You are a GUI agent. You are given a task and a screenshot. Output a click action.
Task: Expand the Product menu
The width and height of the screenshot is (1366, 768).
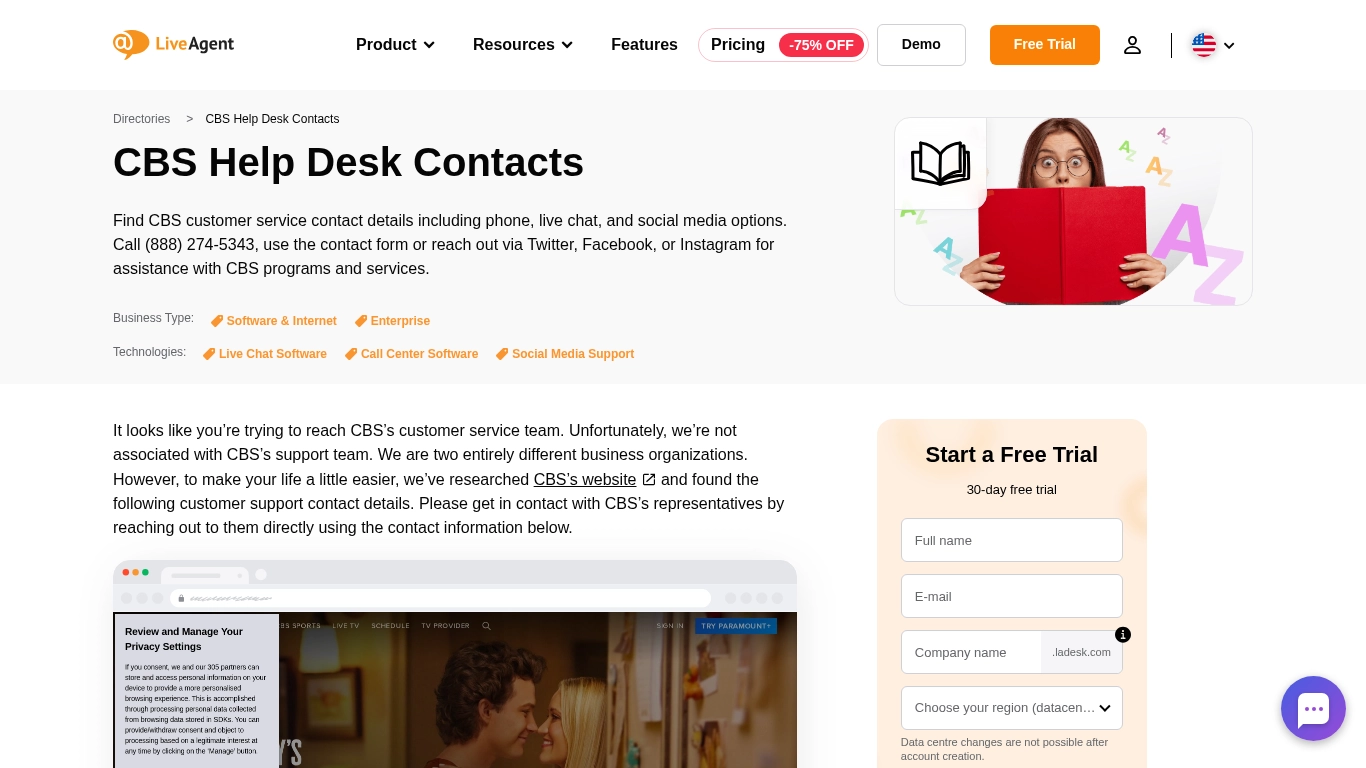point(395,45)
